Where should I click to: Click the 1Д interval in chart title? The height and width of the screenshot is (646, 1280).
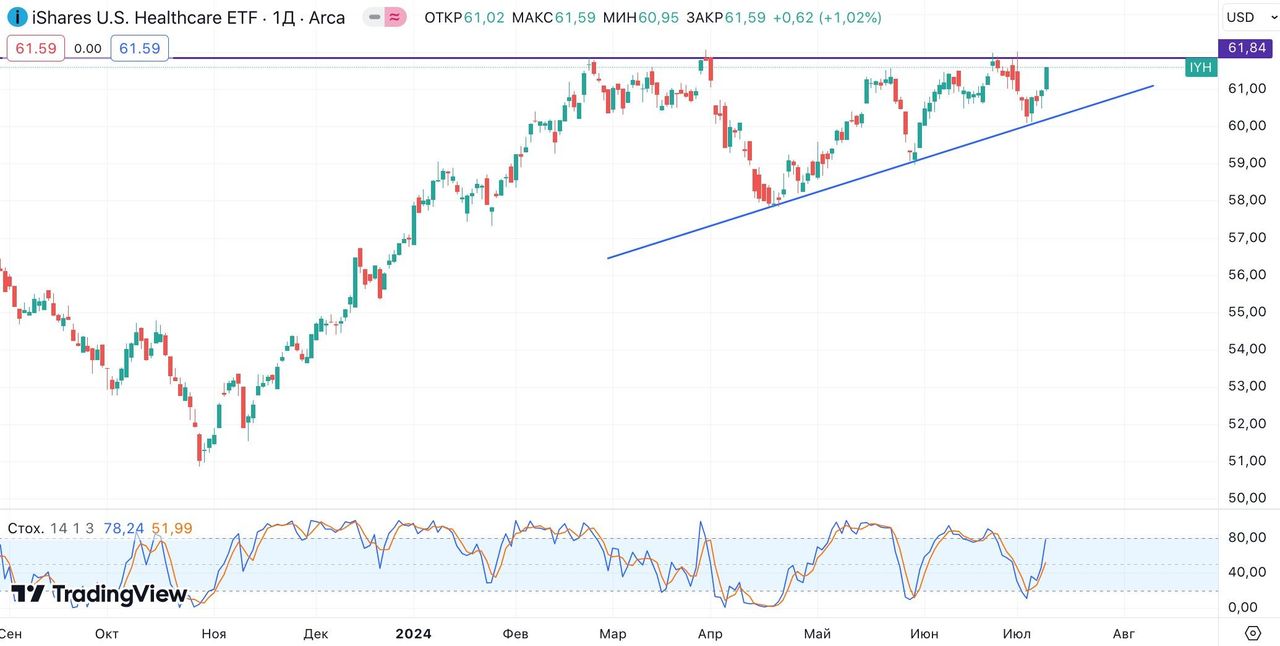[x=284, y=18]
